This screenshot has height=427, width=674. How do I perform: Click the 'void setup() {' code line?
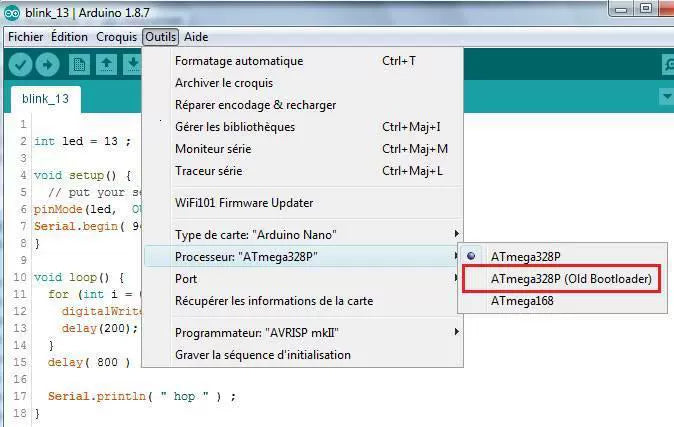(x=83, y=175)
